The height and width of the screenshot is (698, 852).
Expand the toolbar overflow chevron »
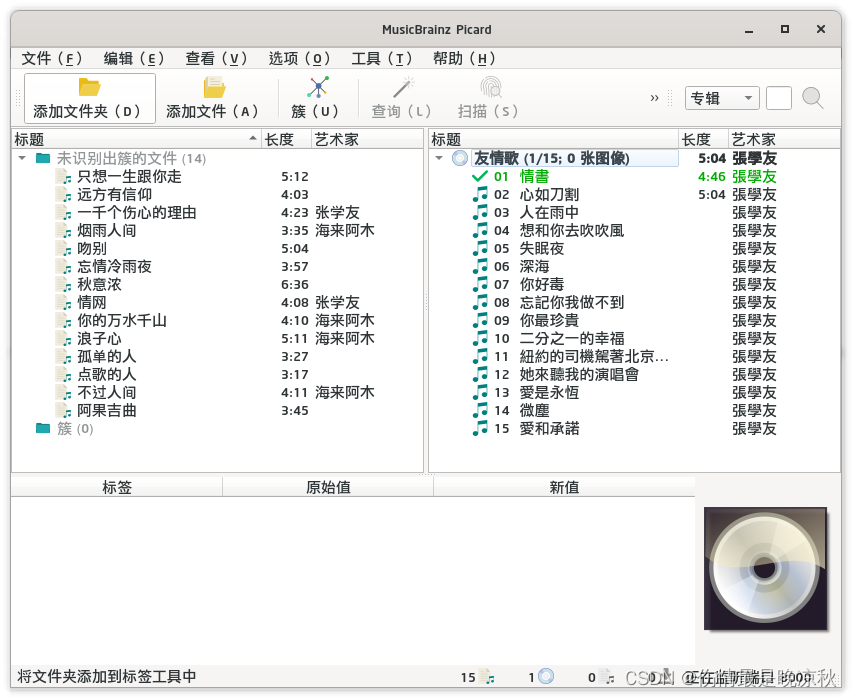point(654,98)
